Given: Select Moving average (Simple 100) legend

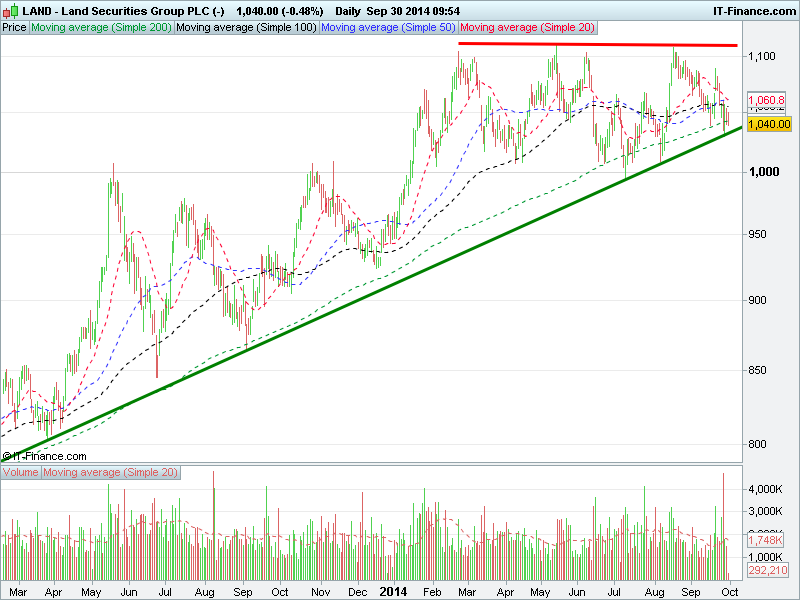Looking at the screenshot, I should pyautogui.click(x=246, y=27).
